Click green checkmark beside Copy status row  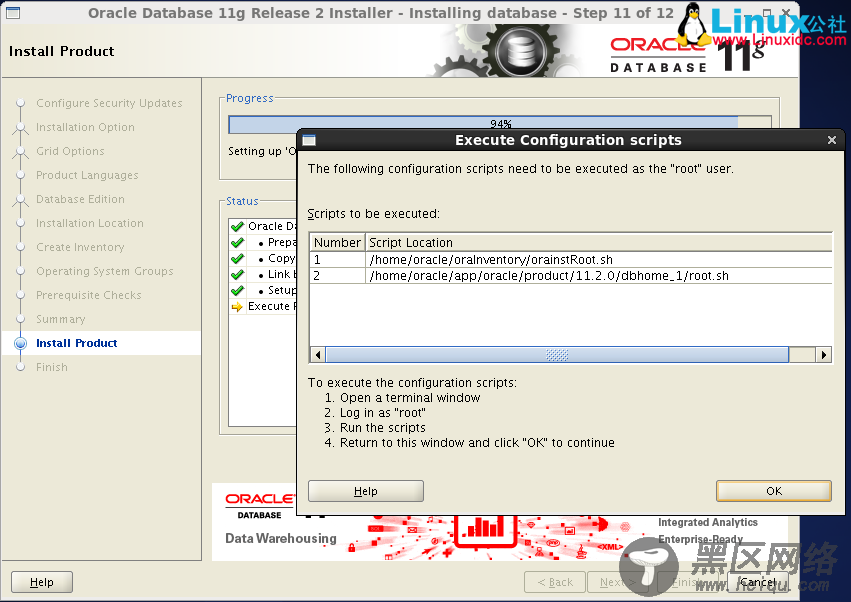237,258
